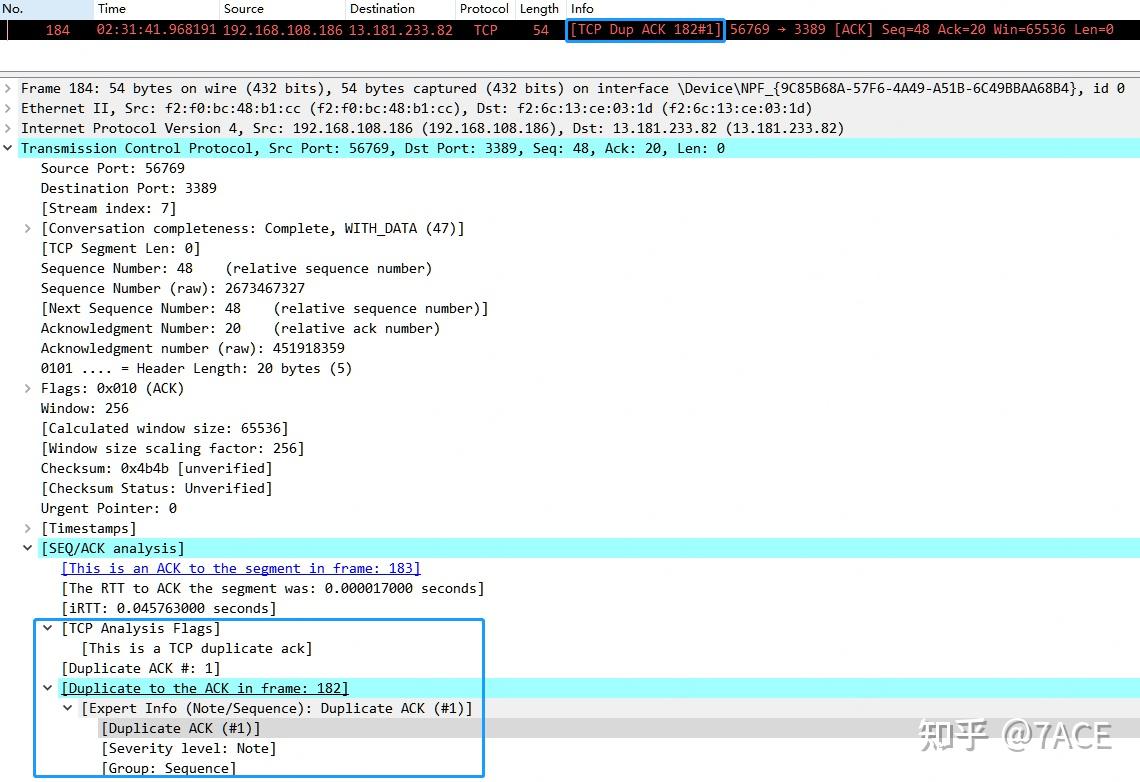The height and width of the screenshot is (782, 1140).
Task: Sort by the Length column header
Action: pos(539,8)
